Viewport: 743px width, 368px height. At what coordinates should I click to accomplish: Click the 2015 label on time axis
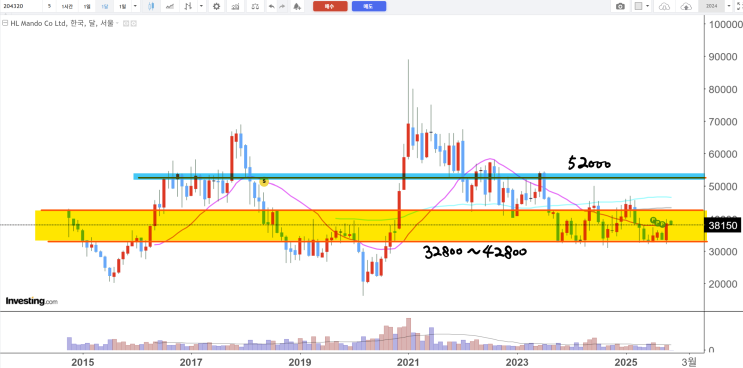[82, 362]
